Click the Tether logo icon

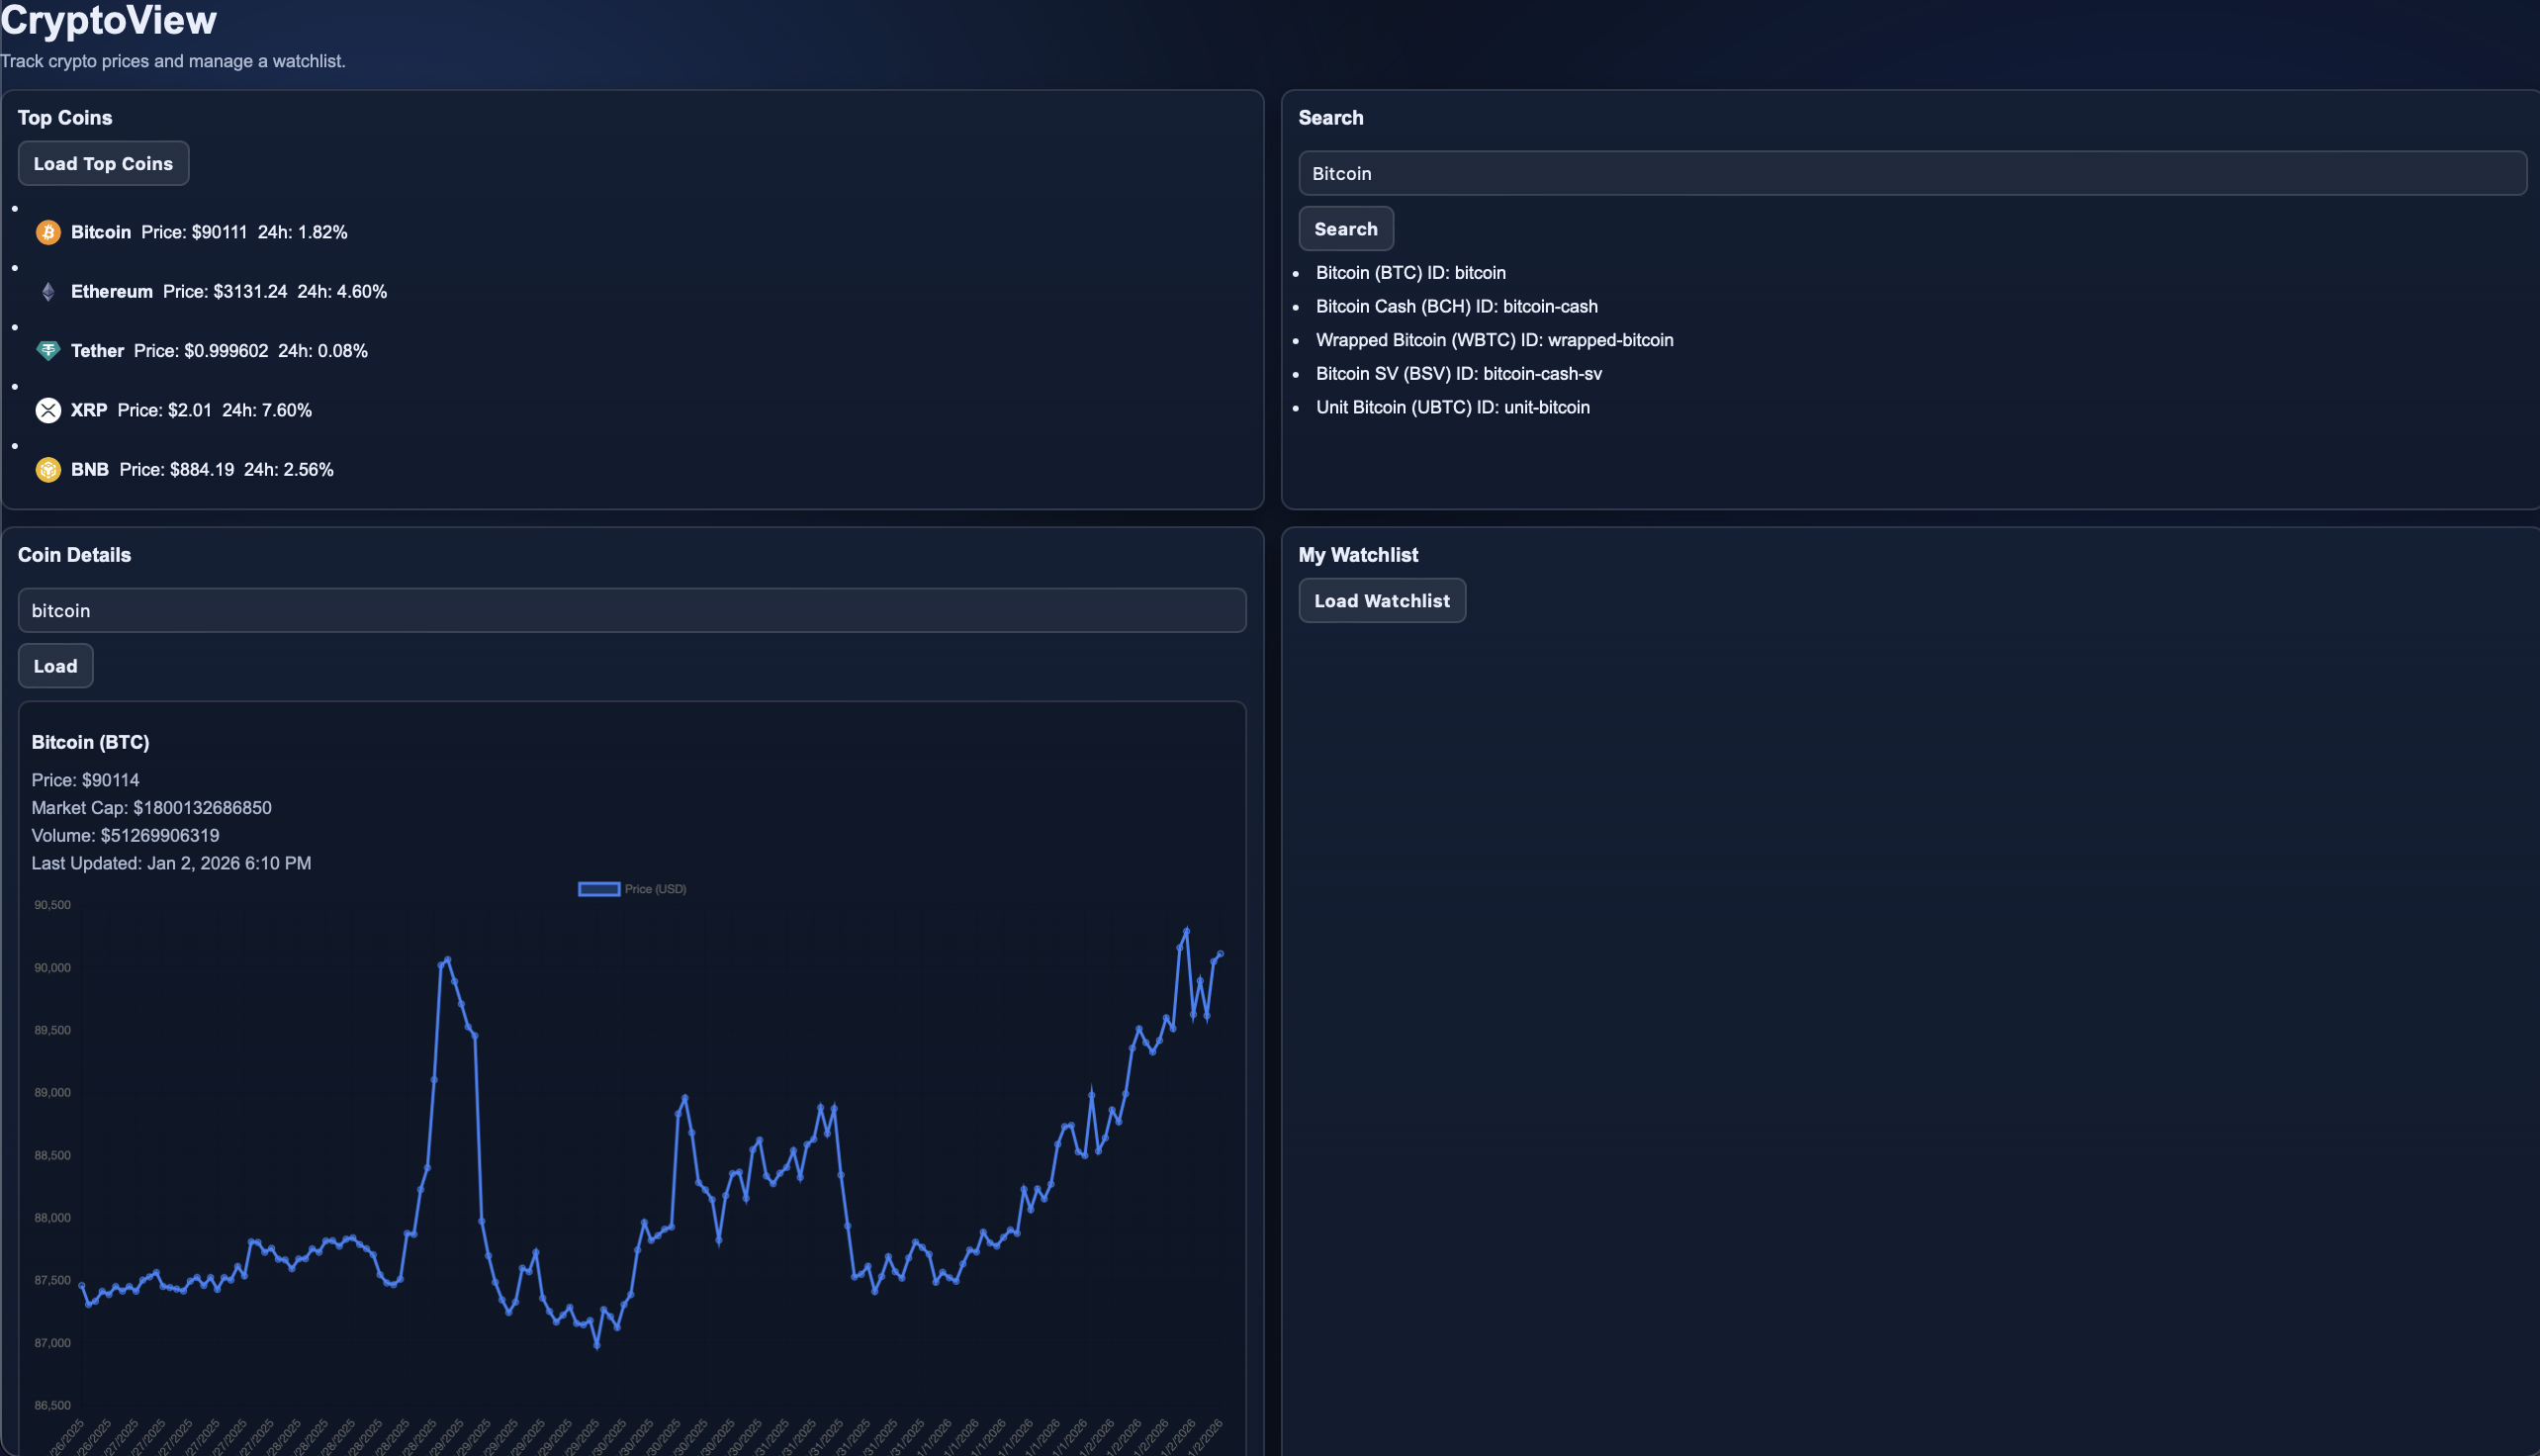pos(48,351)
